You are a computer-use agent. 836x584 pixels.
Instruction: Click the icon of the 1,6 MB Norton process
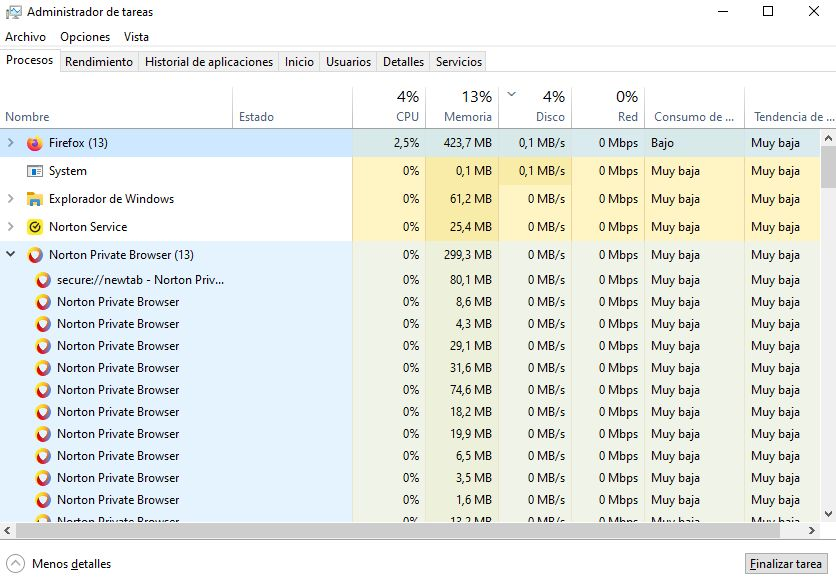click(x=43, y=500)
